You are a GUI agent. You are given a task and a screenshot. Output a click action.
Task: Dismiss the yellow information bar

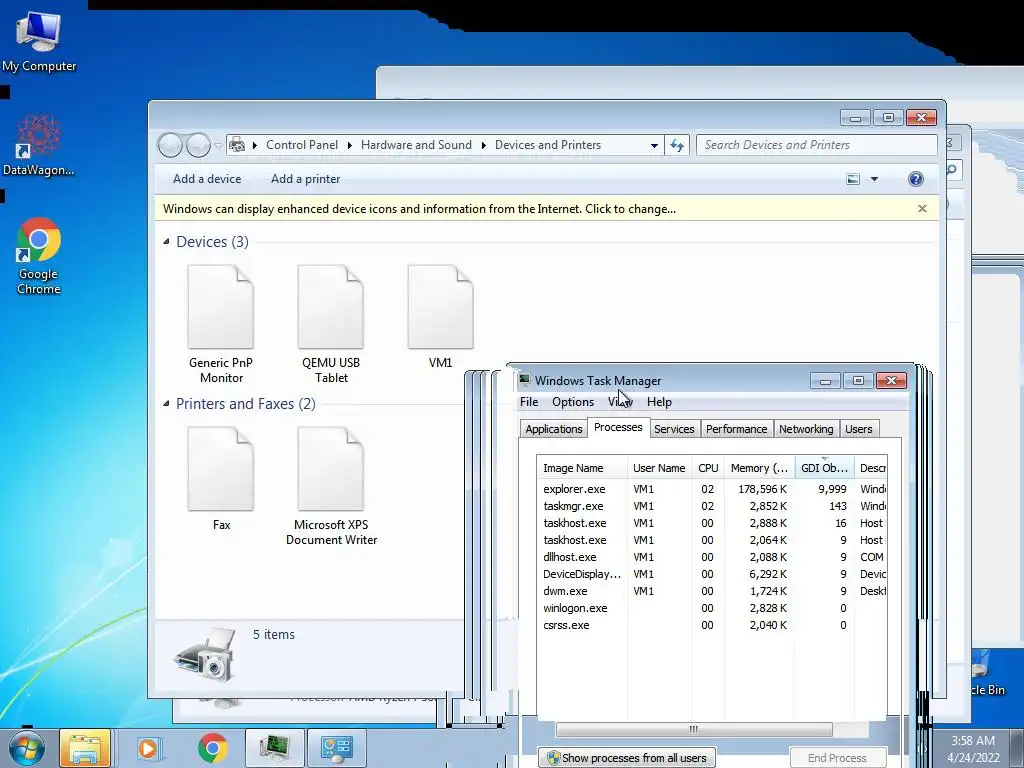click(x=922, y=208)
